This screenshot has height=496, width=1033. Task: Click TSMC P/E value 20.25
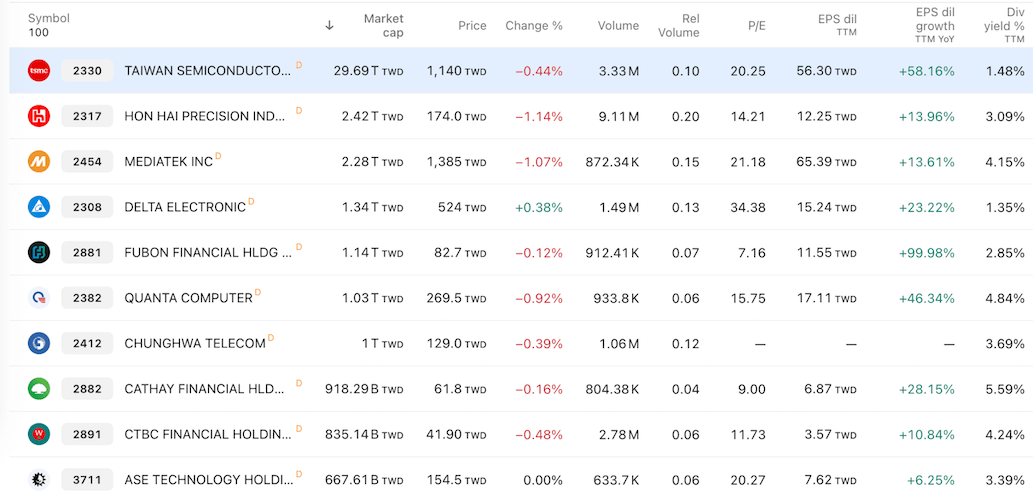(x=748, y=70)
